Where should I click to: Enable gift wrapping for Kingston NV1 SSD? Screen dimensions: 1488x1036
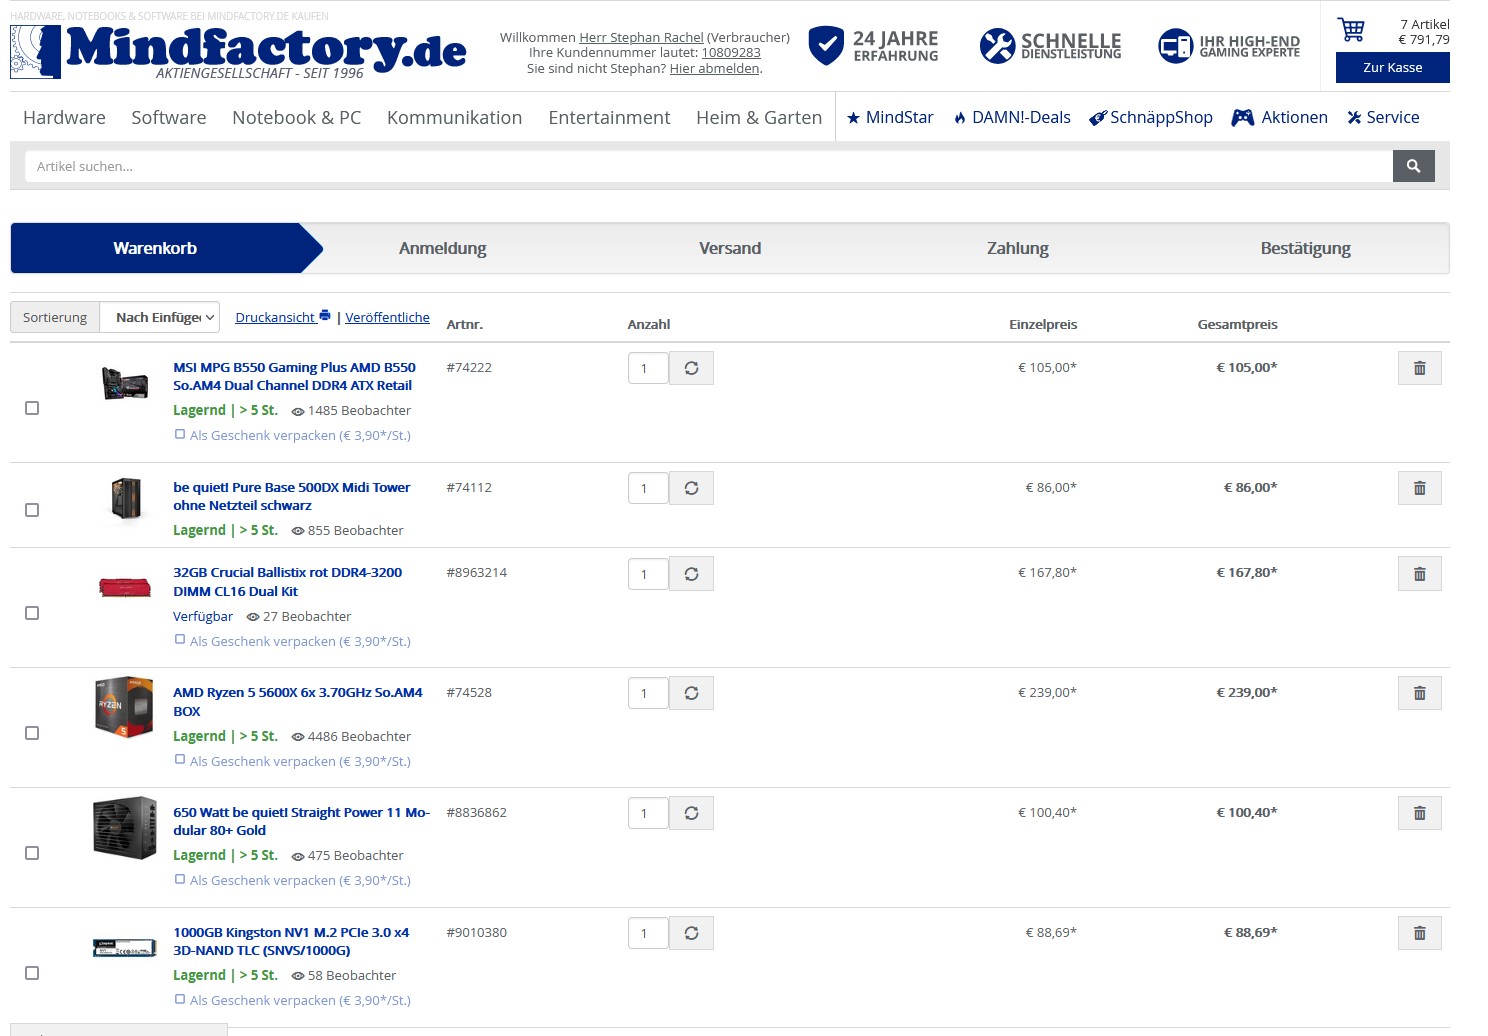[180, 999]
